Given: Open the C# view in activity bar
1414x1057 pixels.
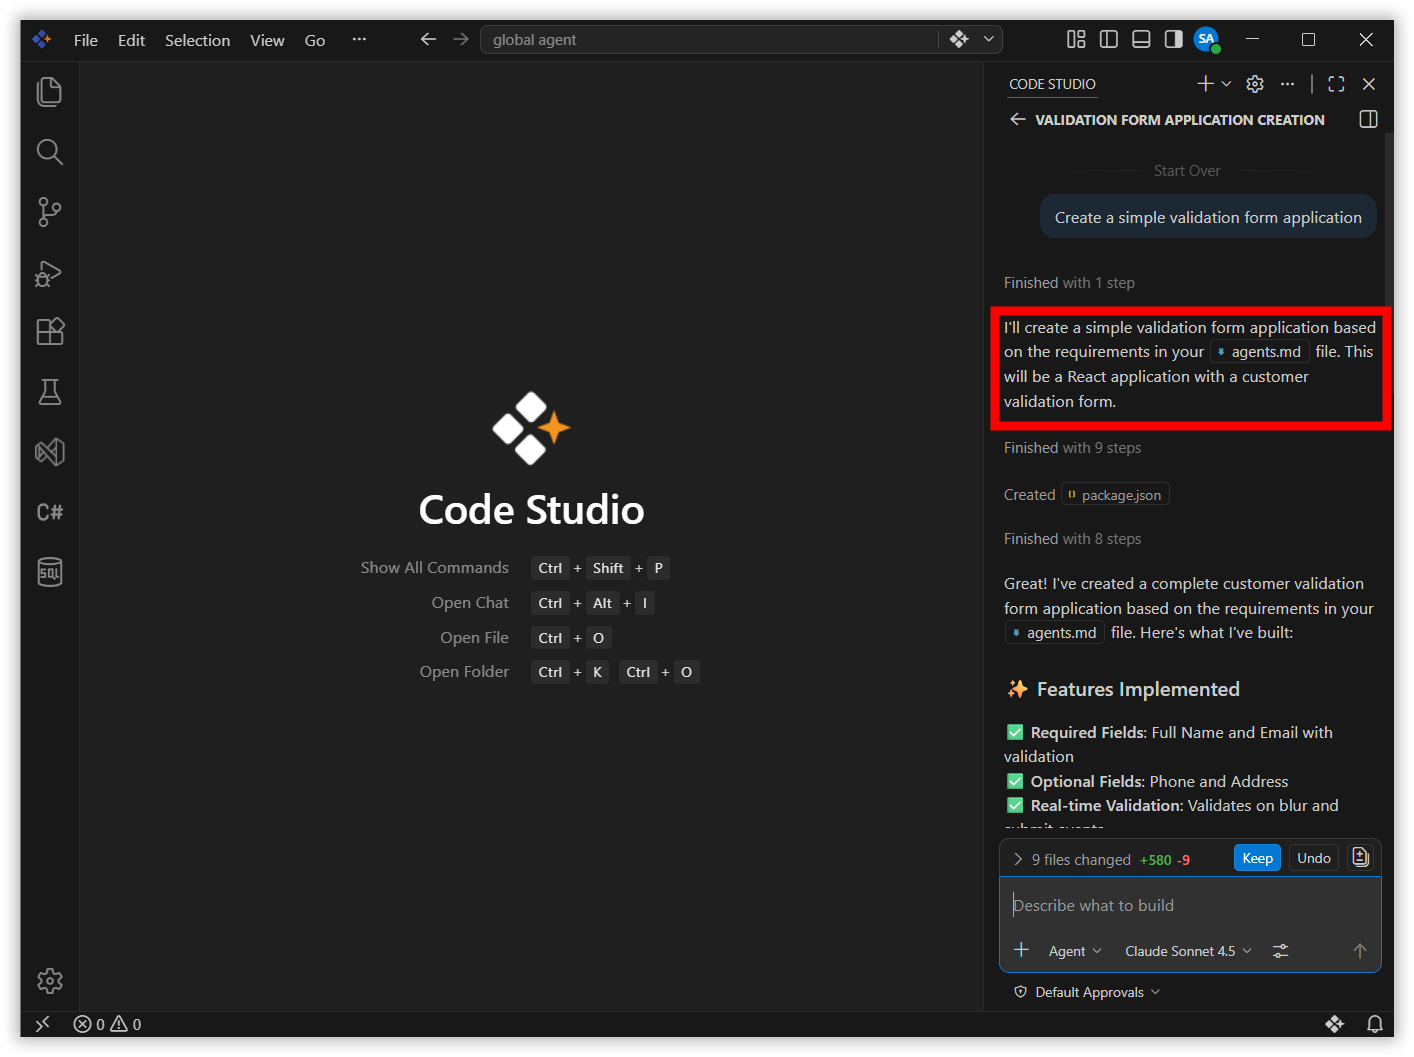Looking at the screenshot, I should [x=49, y=512].
